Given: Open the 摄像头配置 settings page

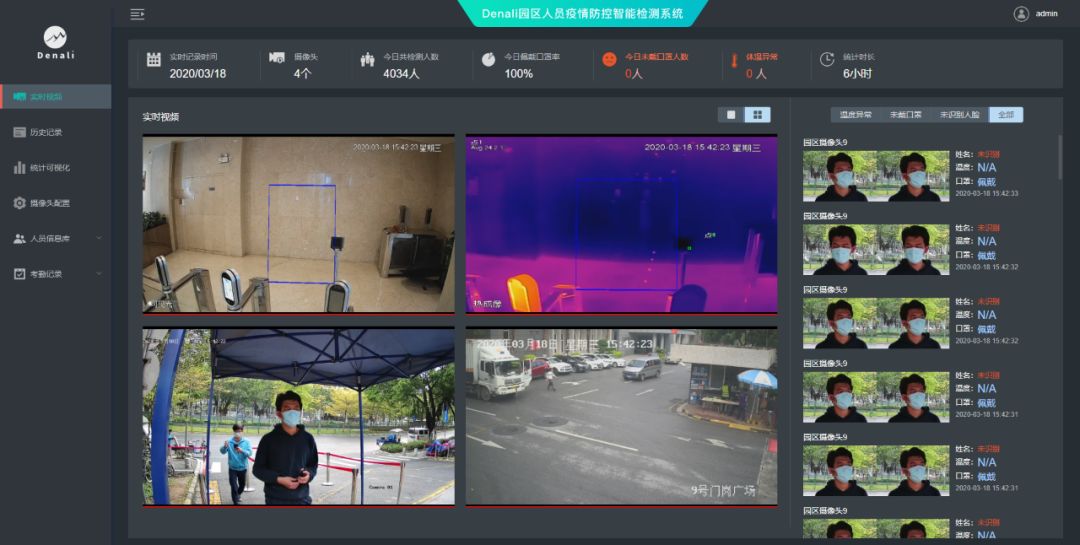Looking at the screenshot, I should (50, 203).
